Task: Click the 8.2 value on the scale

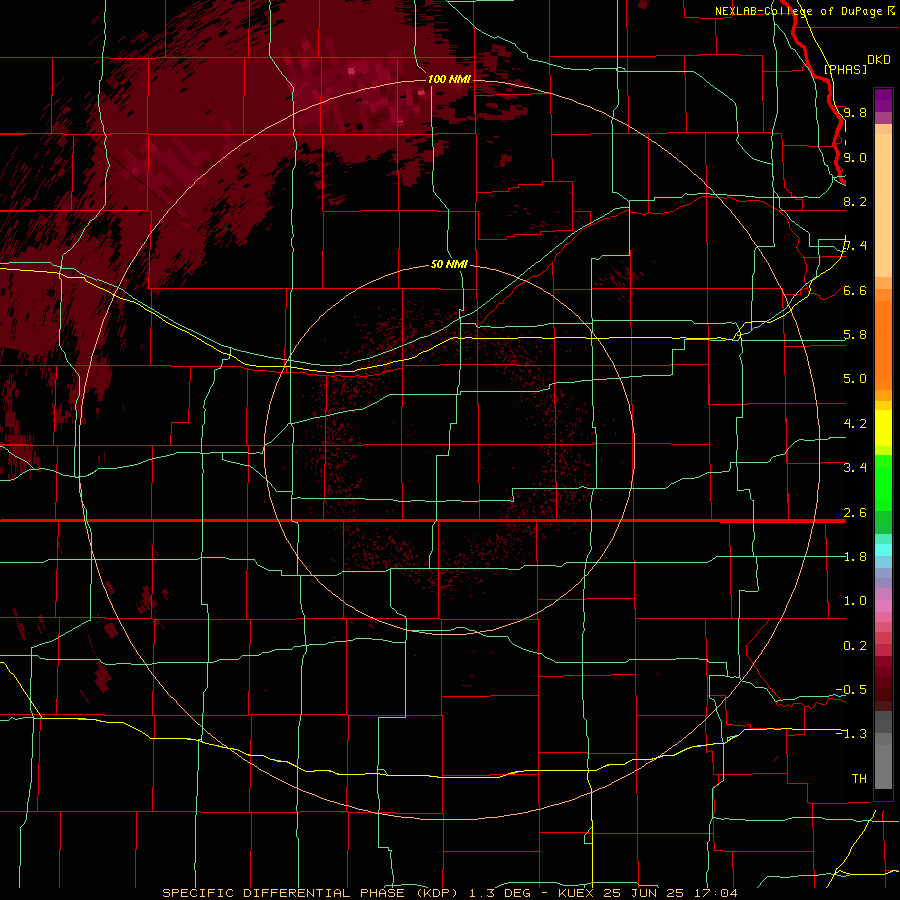Action: 855,201
